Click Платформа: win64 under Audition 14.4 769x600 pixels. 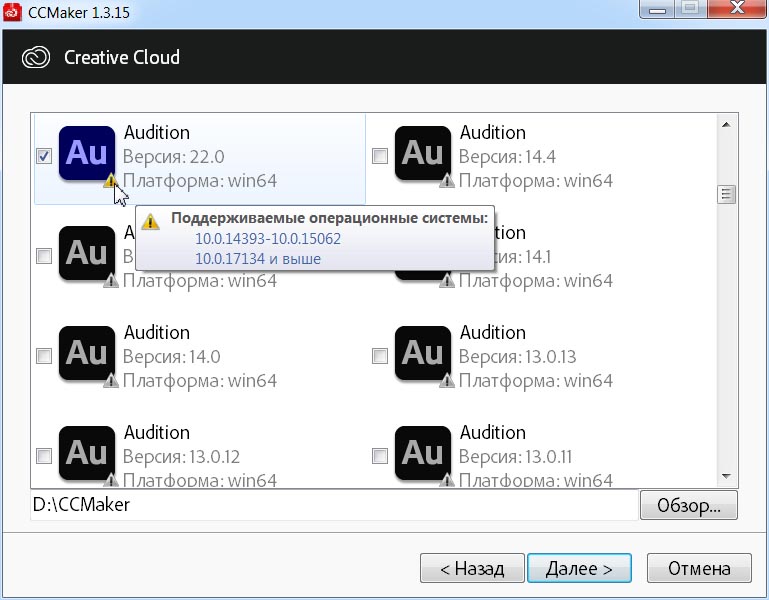click(536, 181)
